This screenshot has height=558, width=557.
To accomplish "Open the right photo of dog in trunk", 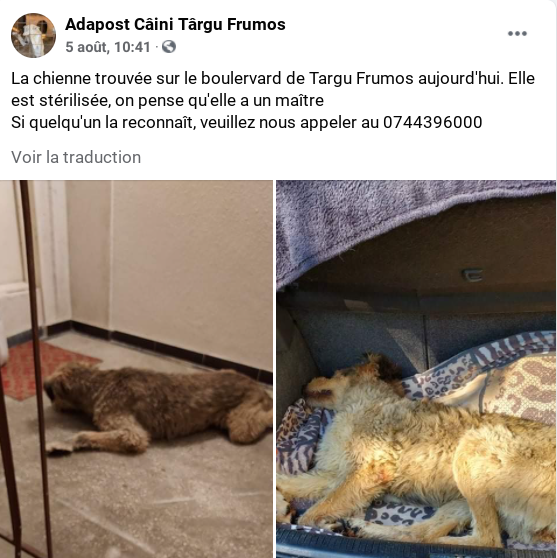I will [416, 369].
